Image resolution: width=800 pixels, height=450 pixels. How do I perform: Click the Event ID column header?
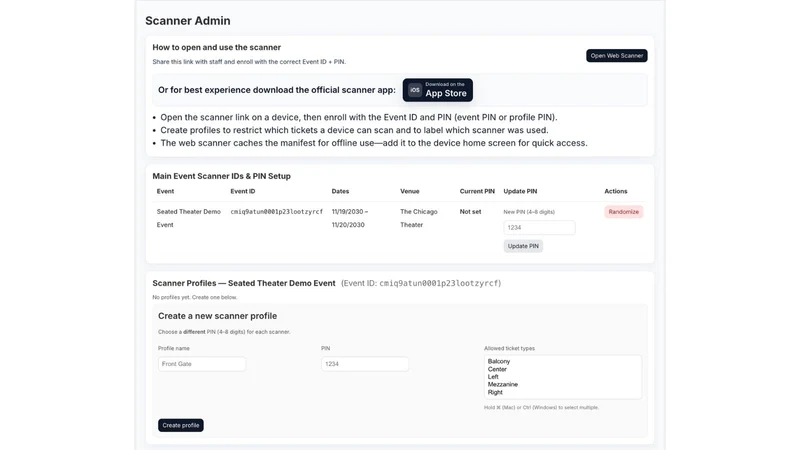tap(243, 191)
